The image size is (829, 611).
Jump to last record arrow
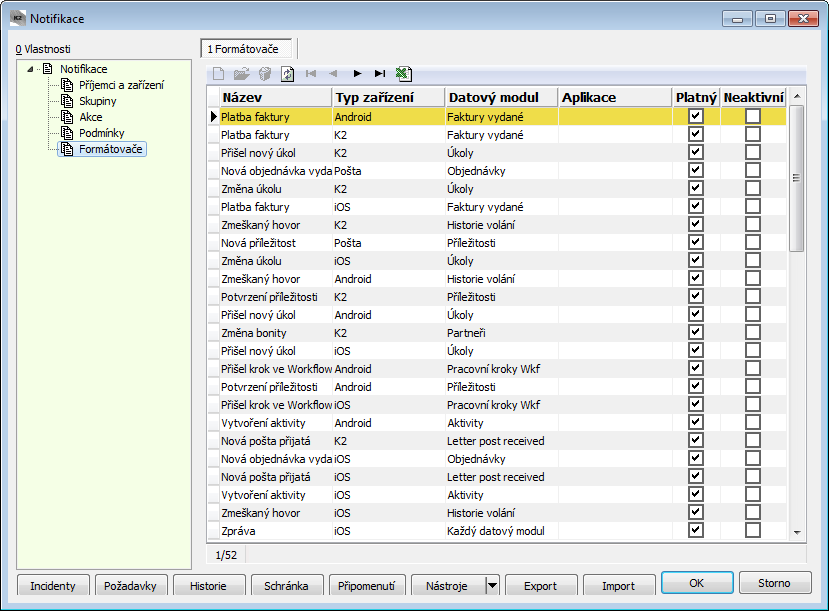click(380, 73)
